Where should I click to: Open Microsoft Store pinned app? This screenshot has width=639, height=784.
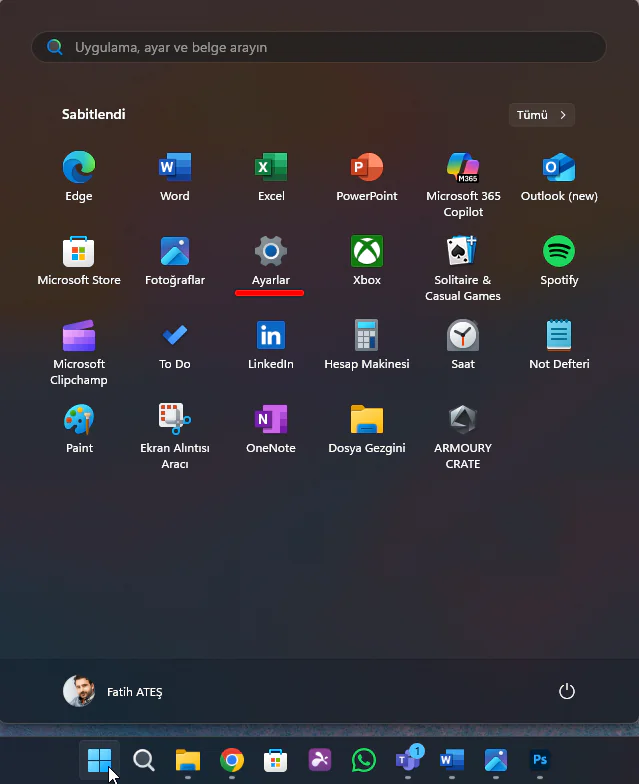tap(78, 261)
